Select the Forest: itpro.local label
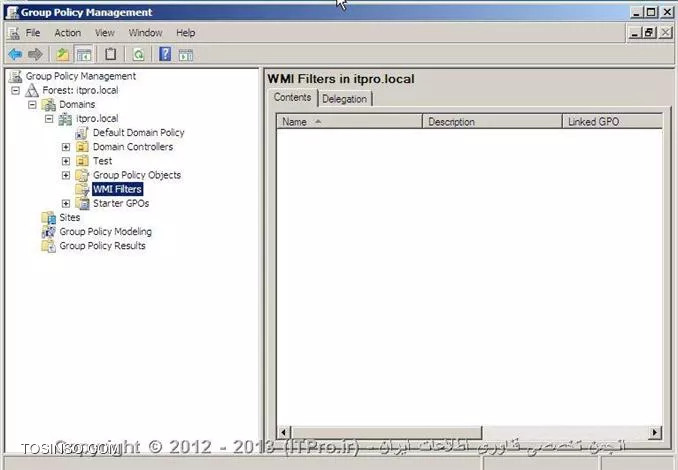The image size is (678, 470). click(80, 90)
